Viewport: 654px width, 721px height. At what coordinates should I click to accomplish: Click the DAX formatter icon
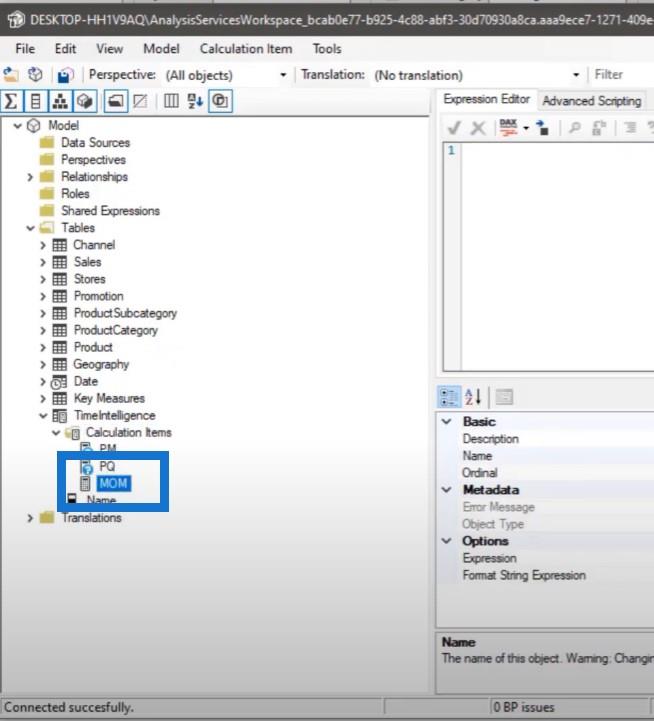[508, 127]
